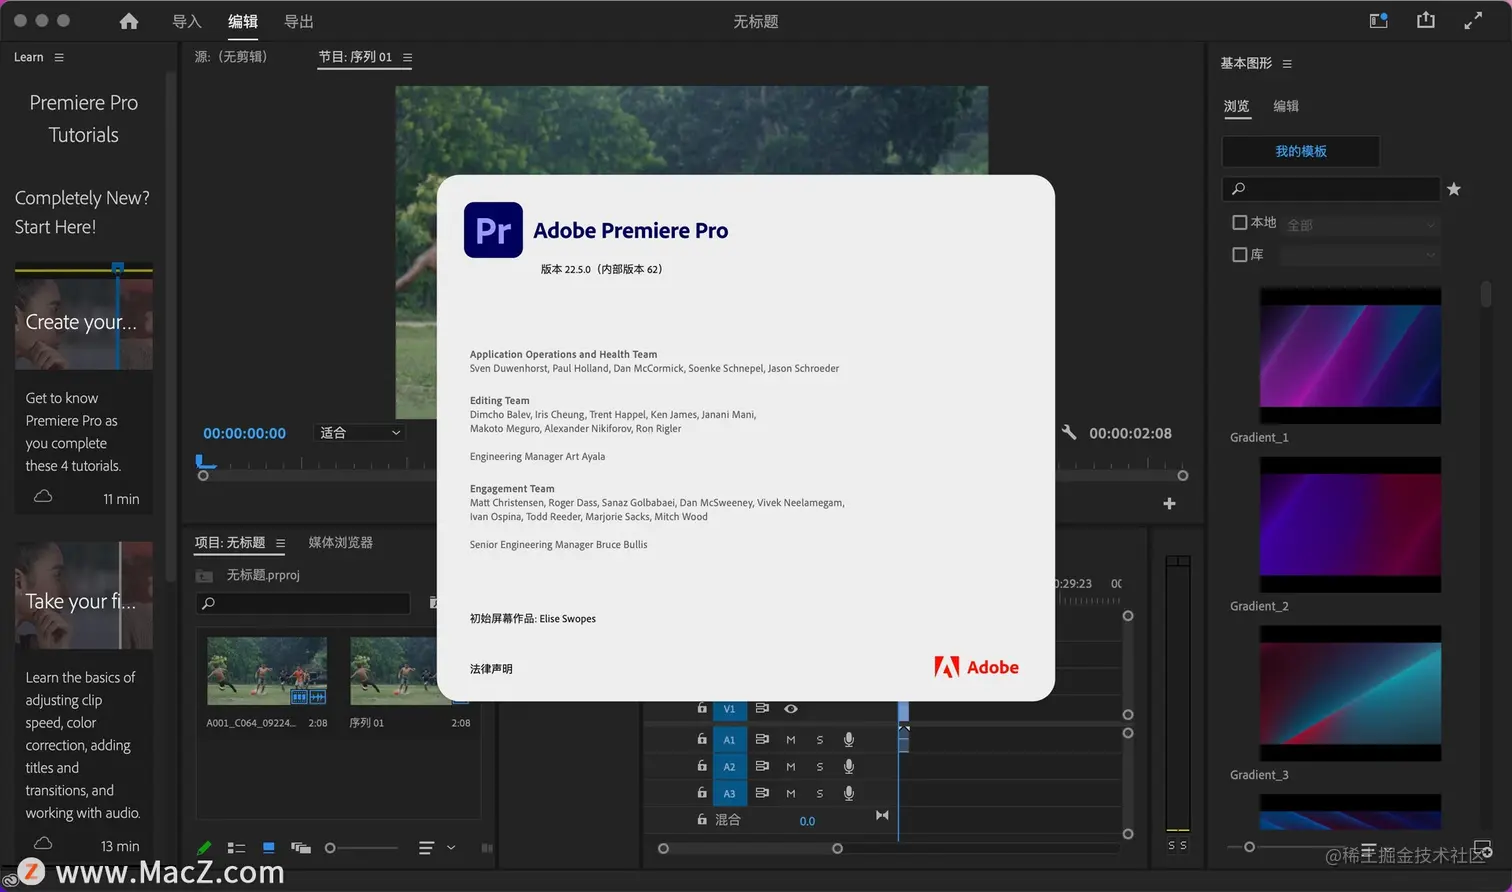Click the 我的模板 button

[x=1301, y=151]
